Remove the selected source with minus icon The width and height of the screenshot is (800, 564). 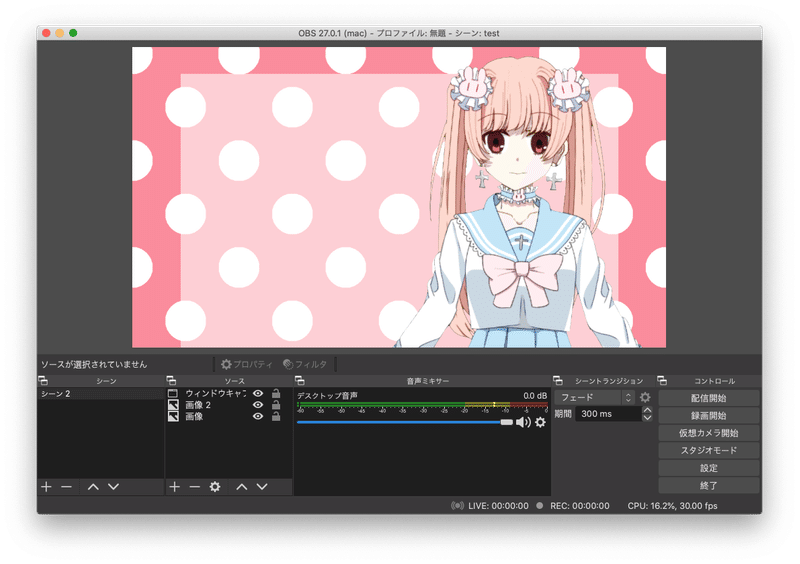(194, 487)
